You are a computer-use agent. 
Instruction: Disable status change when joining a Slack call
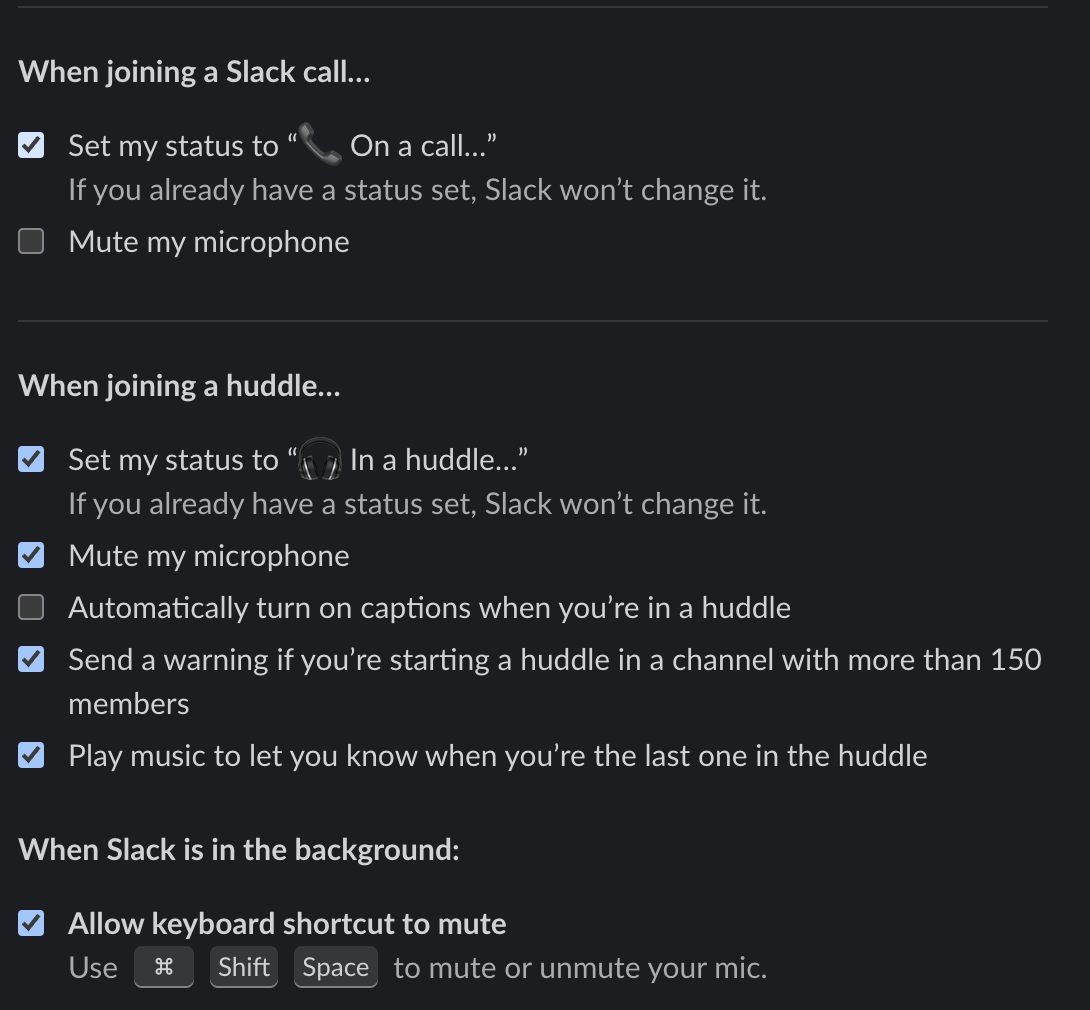(30, 144)
